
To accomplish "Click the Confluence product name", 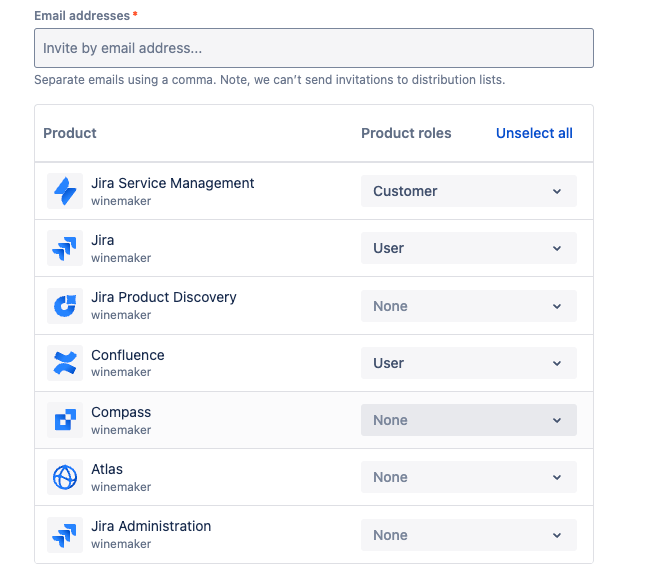I will [128, 355].
